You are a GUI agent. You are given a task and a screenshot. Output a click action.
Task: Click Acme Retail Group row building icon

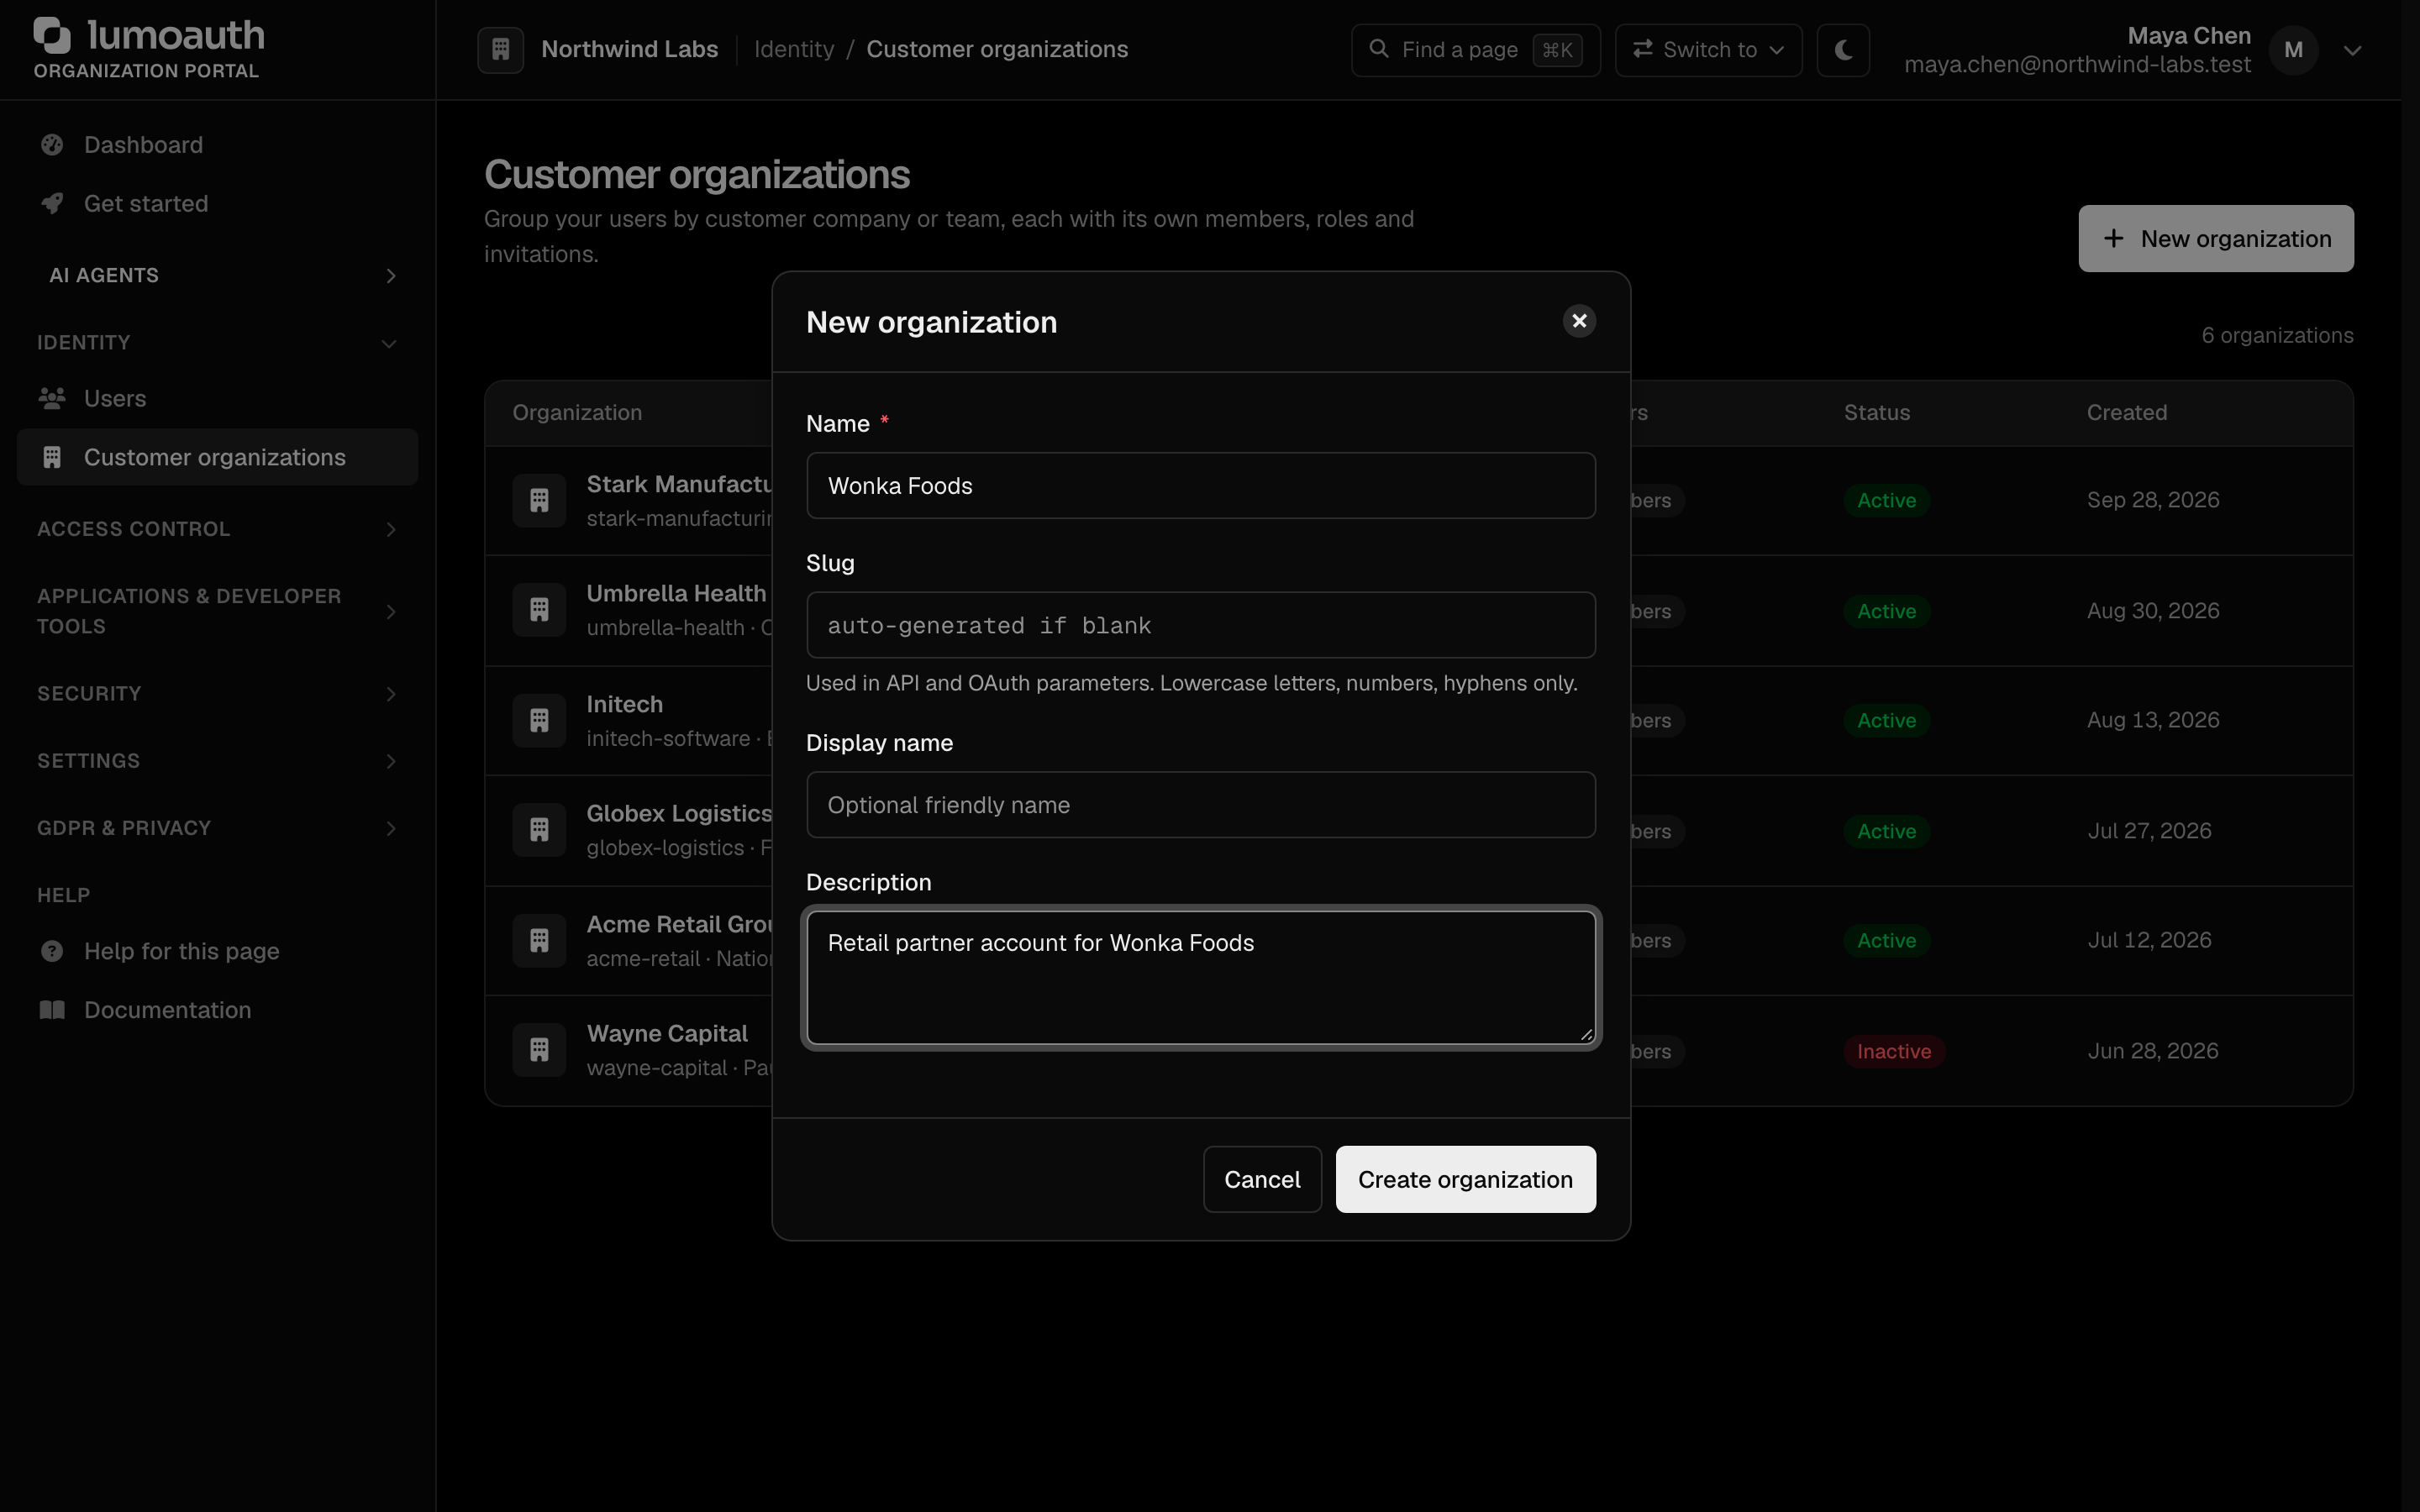pyautogui.click(x=539, y=940)
